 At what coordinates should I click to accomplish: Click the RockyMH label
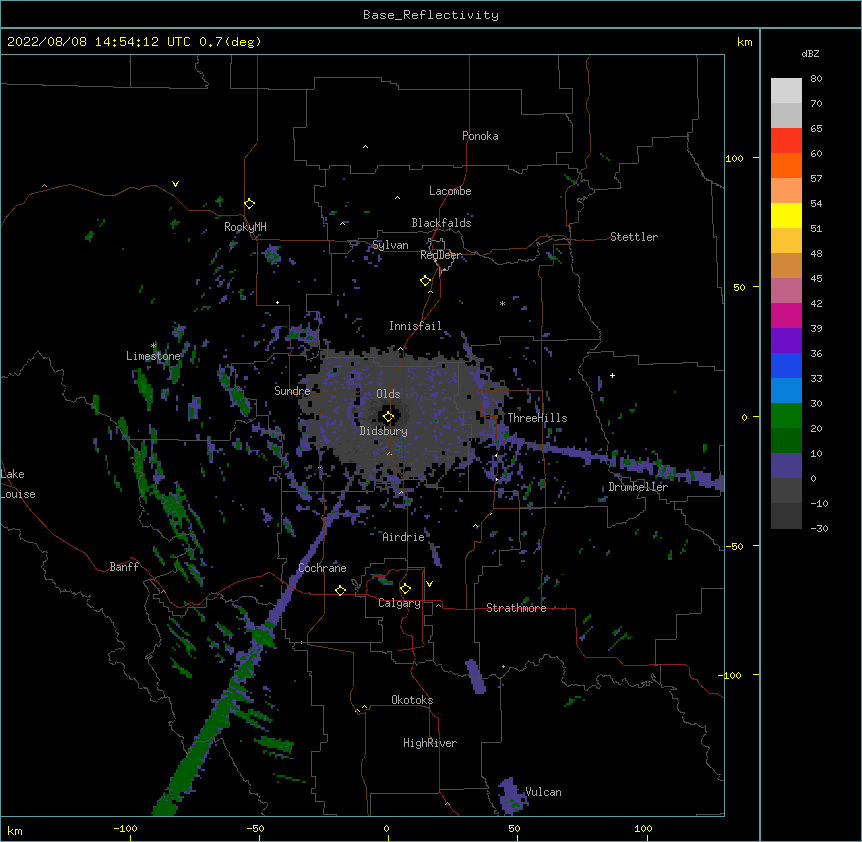[245, 226]
